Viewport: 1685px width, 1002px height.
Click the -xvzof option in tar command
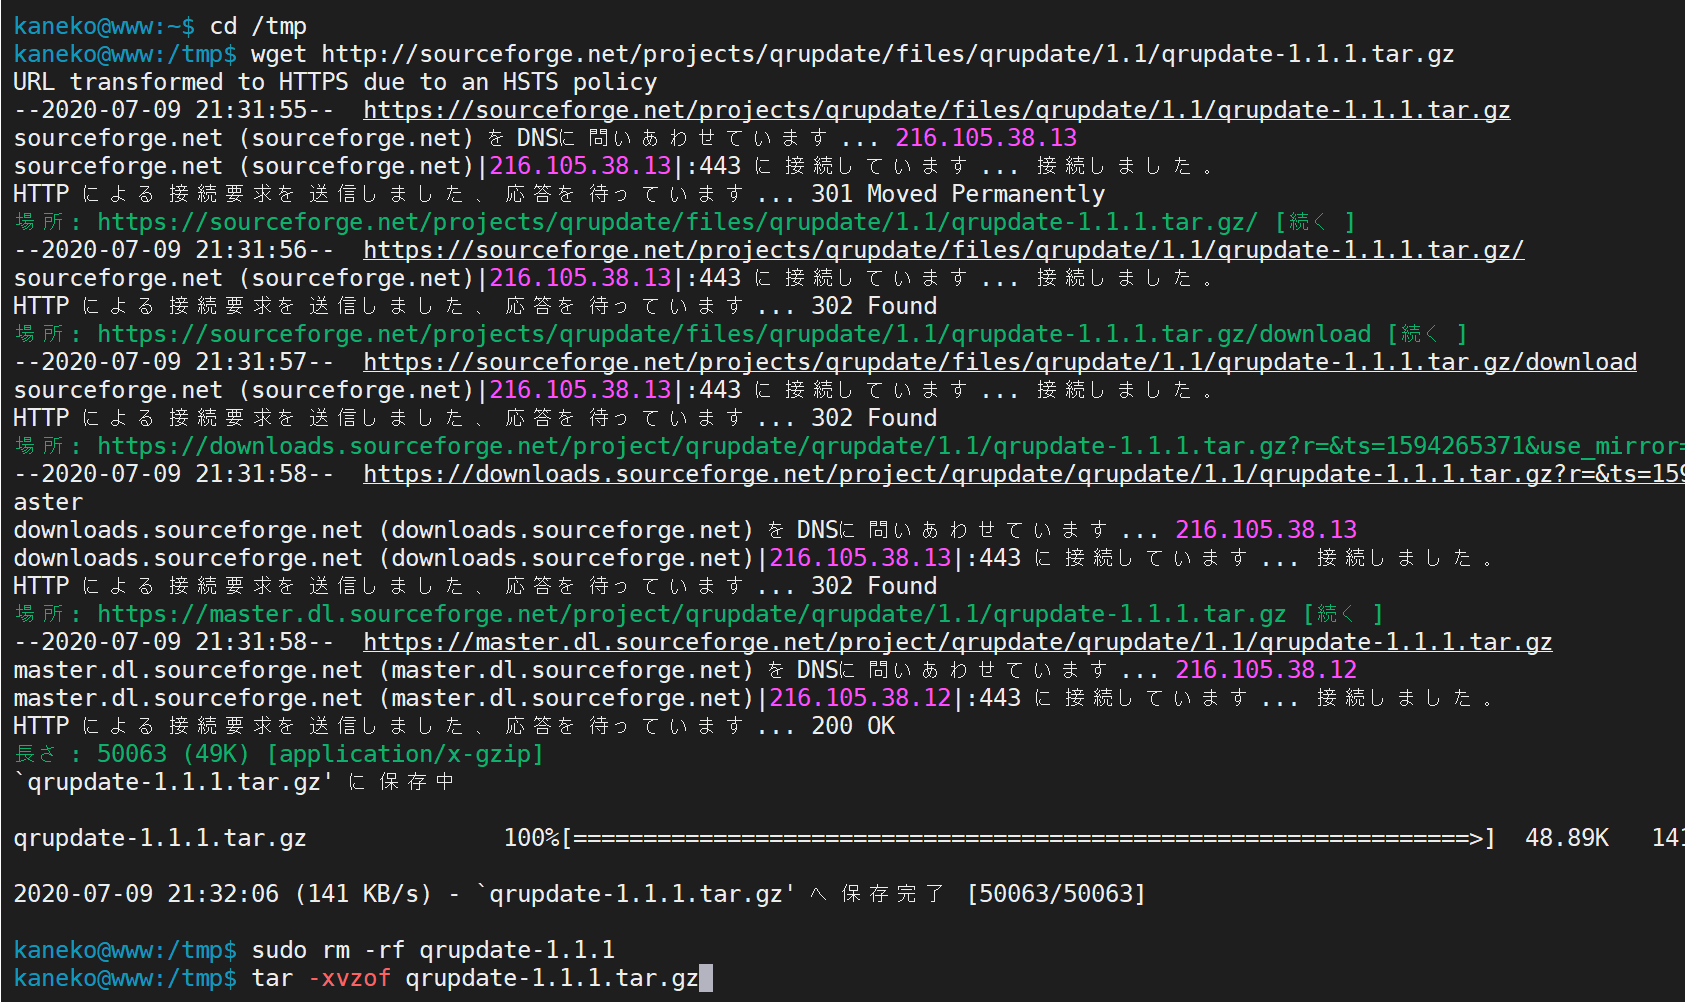pos(349,978)
